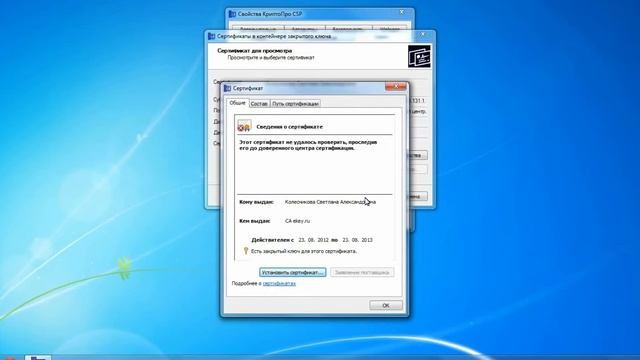This screenshot has height=360, width=640.
Task: Click the container certificates window title icon
Action: click(x=211, y=36)
